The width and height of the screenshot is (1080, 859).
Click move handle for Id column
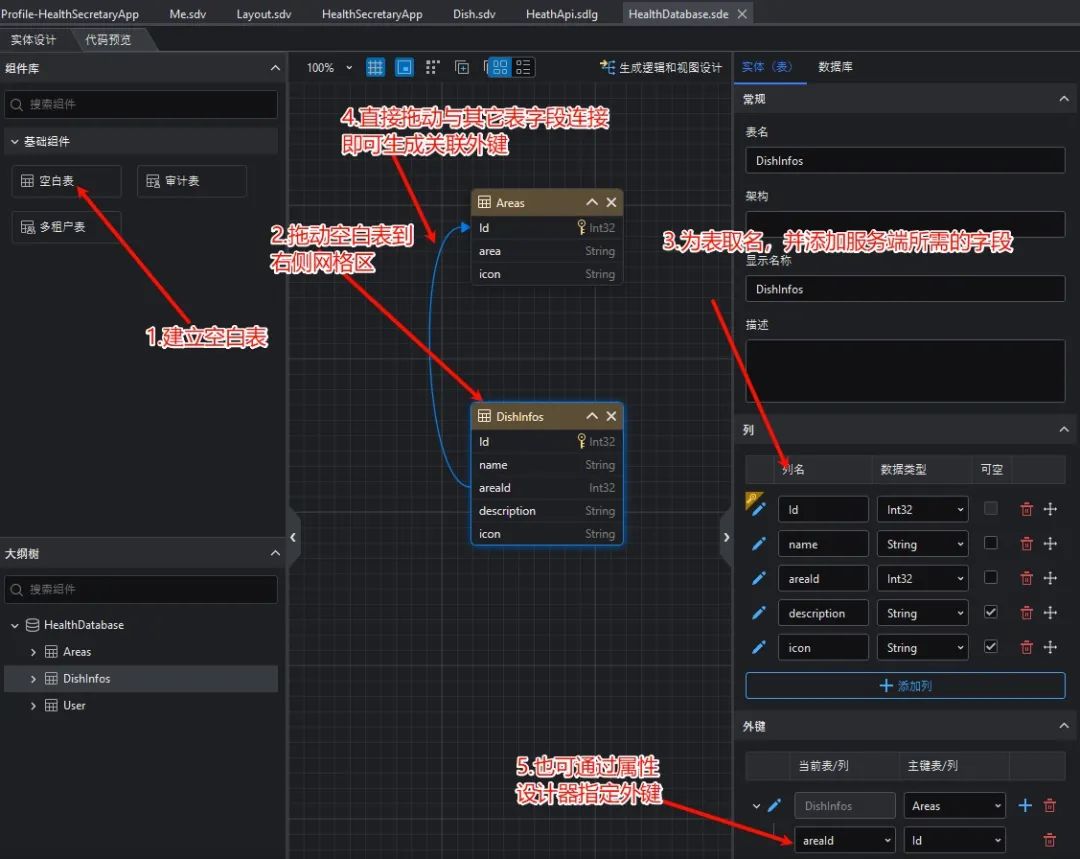1050,509
